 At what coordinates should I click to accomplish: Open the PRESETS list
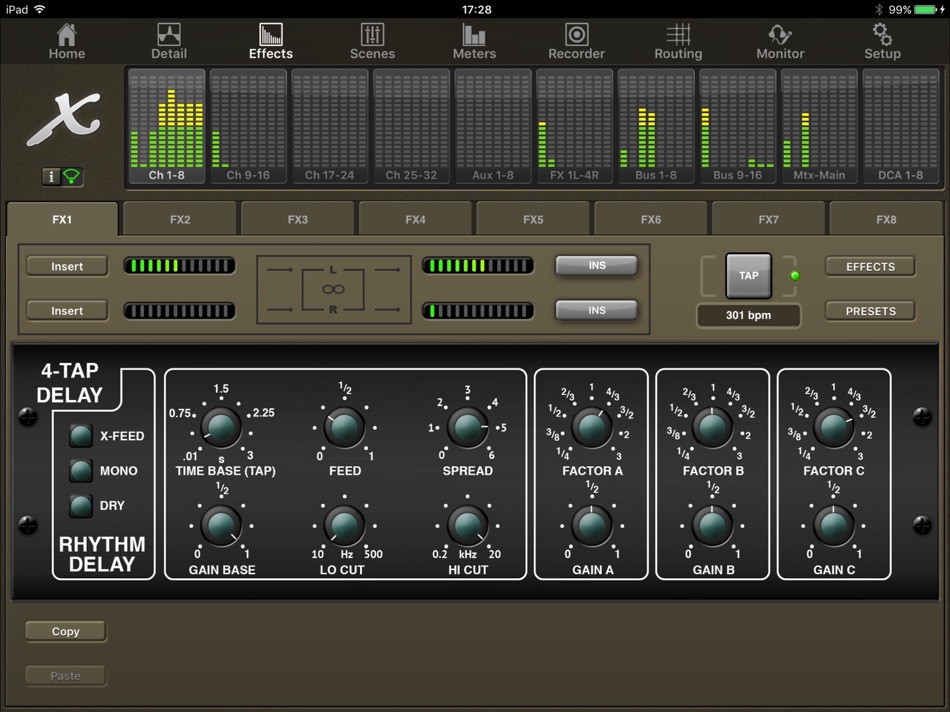(x=868, y=310)
